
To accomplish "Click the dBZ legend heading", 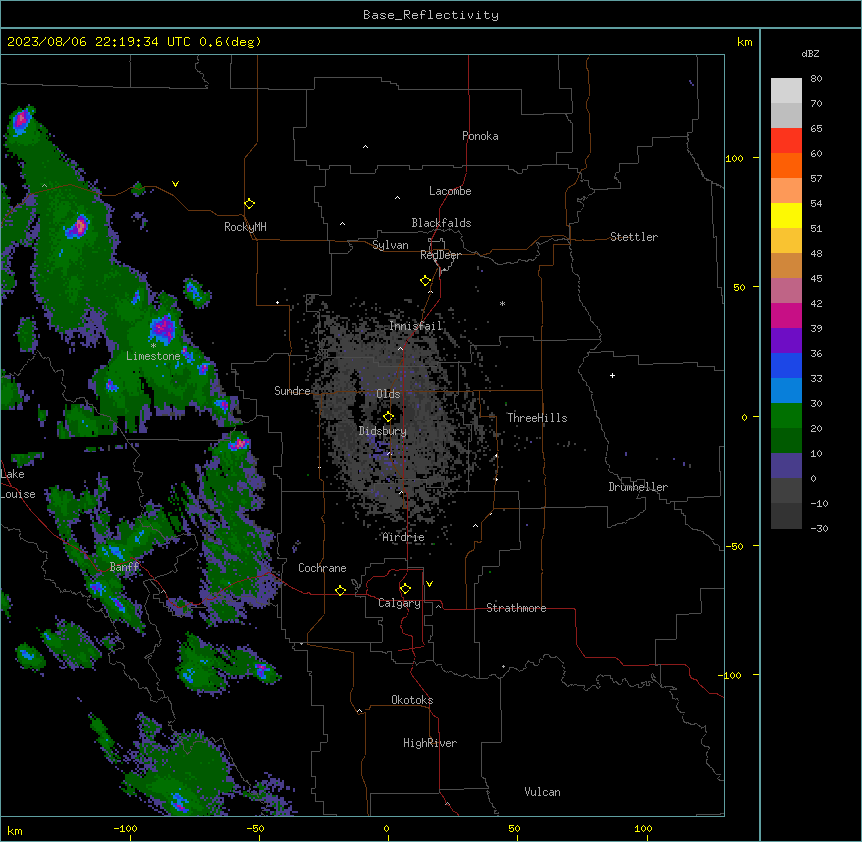I will click(x=810, y=53).
